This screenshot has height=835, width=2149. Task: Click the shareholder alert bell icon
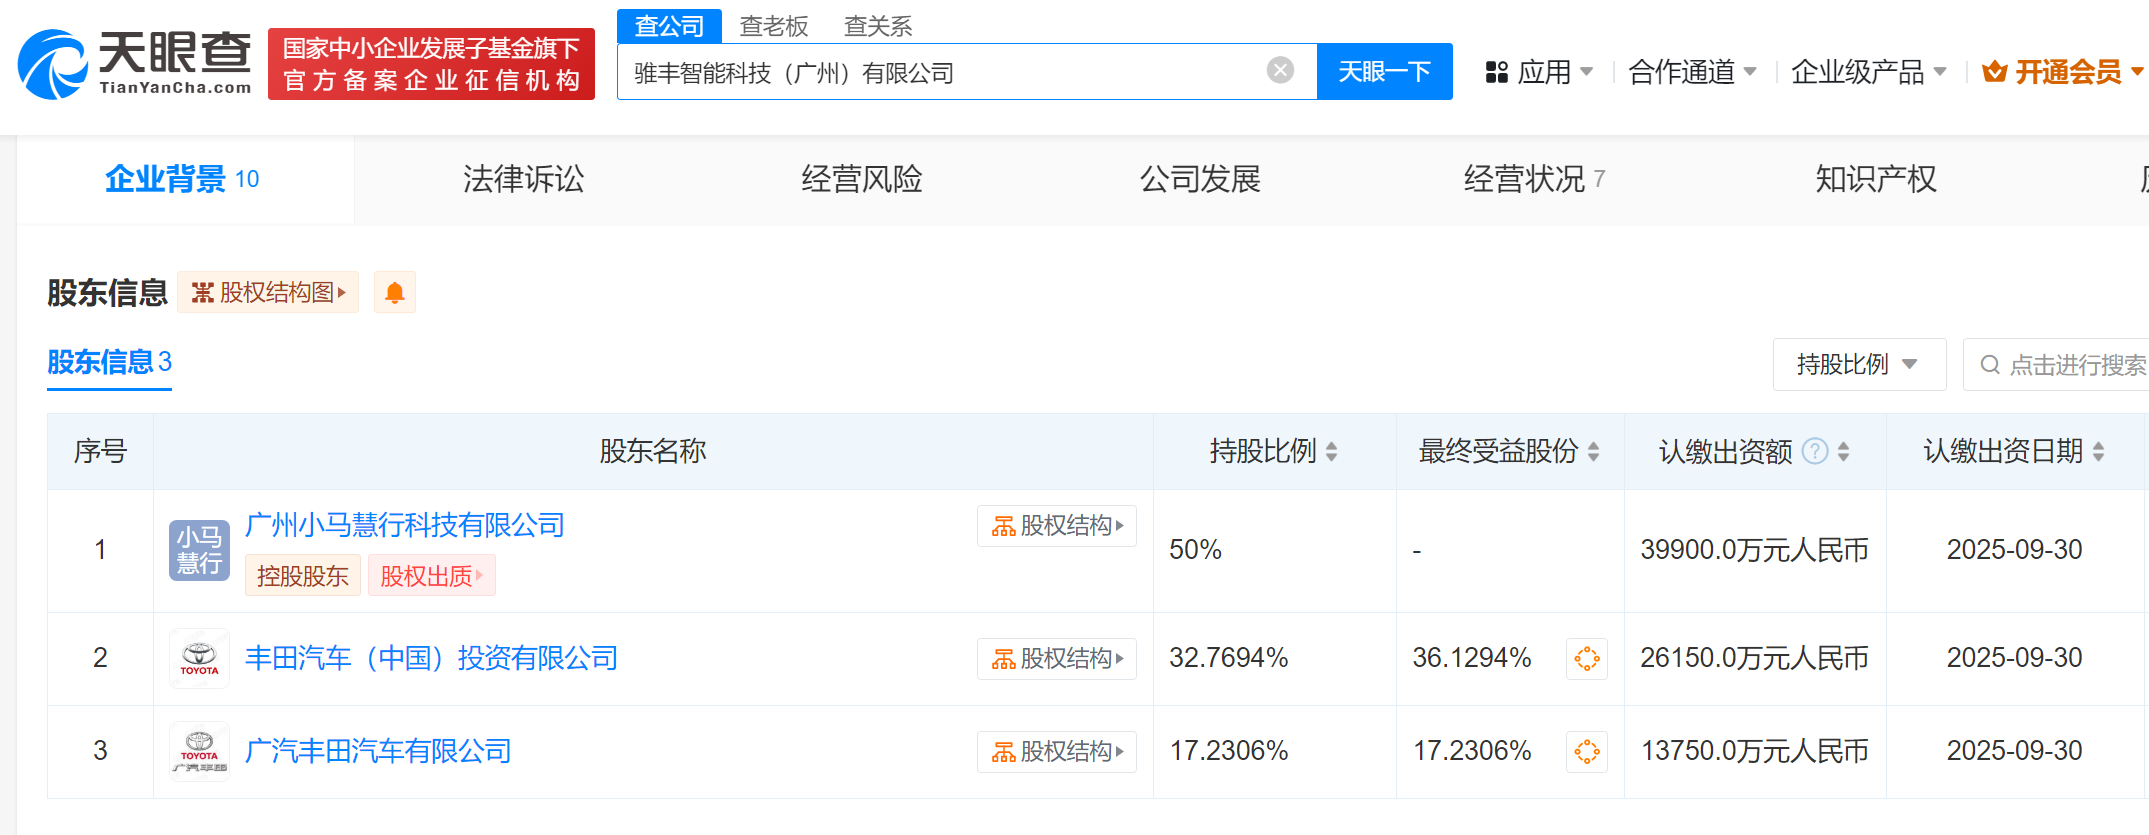pos(395,293)
